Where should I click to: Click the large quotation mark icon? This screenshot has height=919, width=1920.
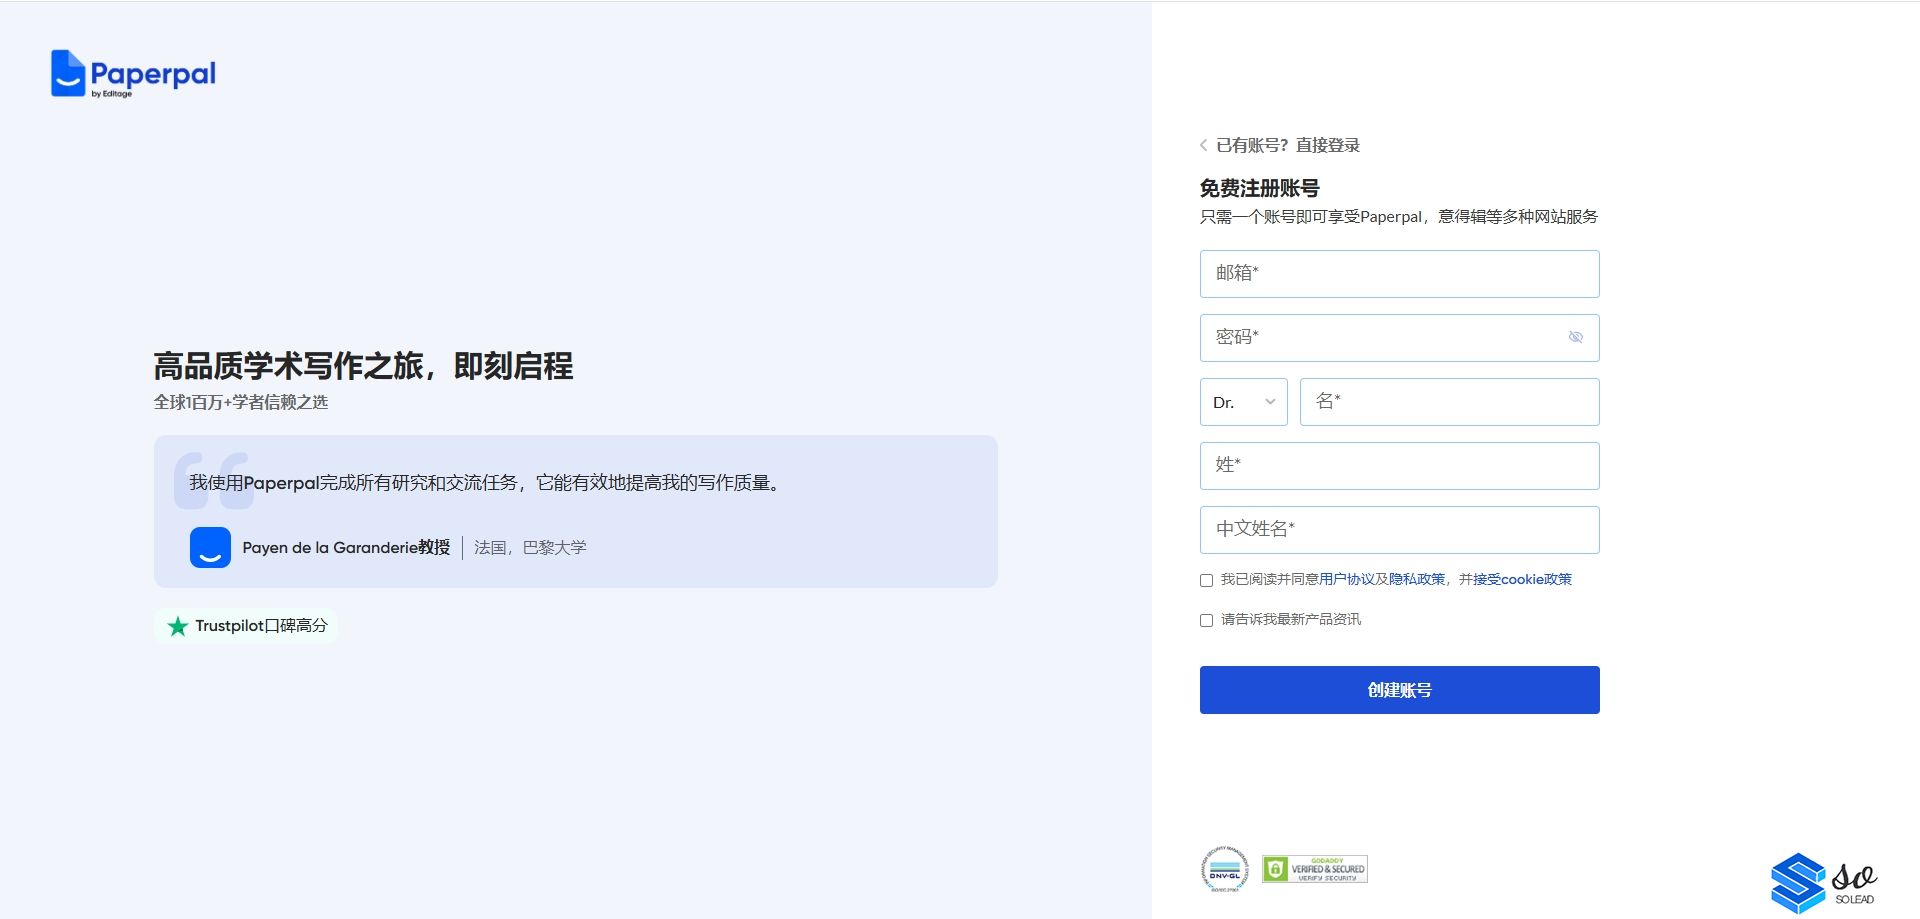pos(210,480)
